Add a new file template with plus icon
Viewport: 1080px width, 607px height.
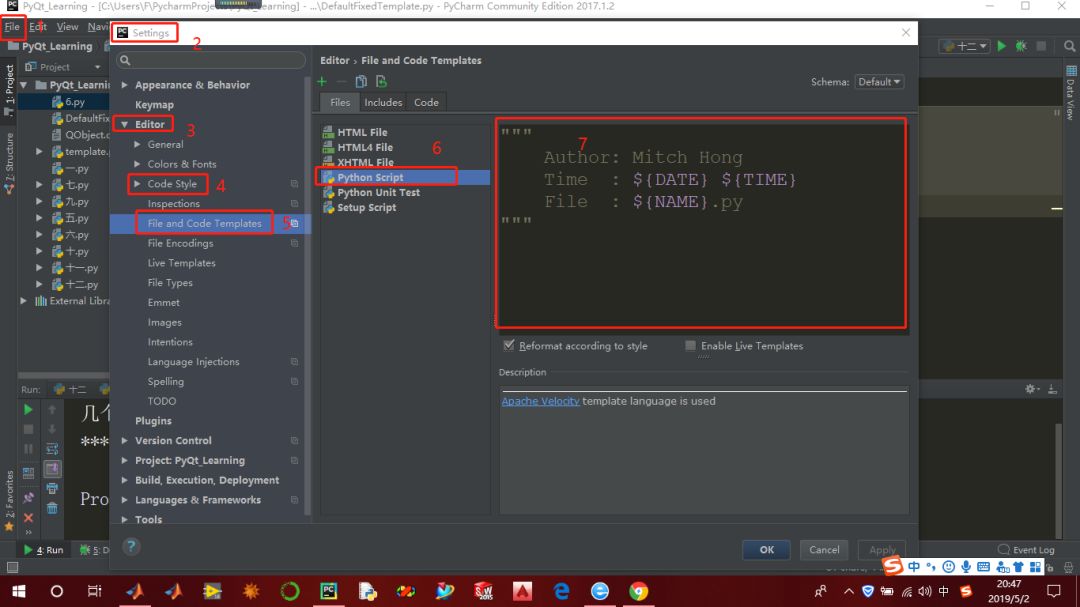coord(322,81)
